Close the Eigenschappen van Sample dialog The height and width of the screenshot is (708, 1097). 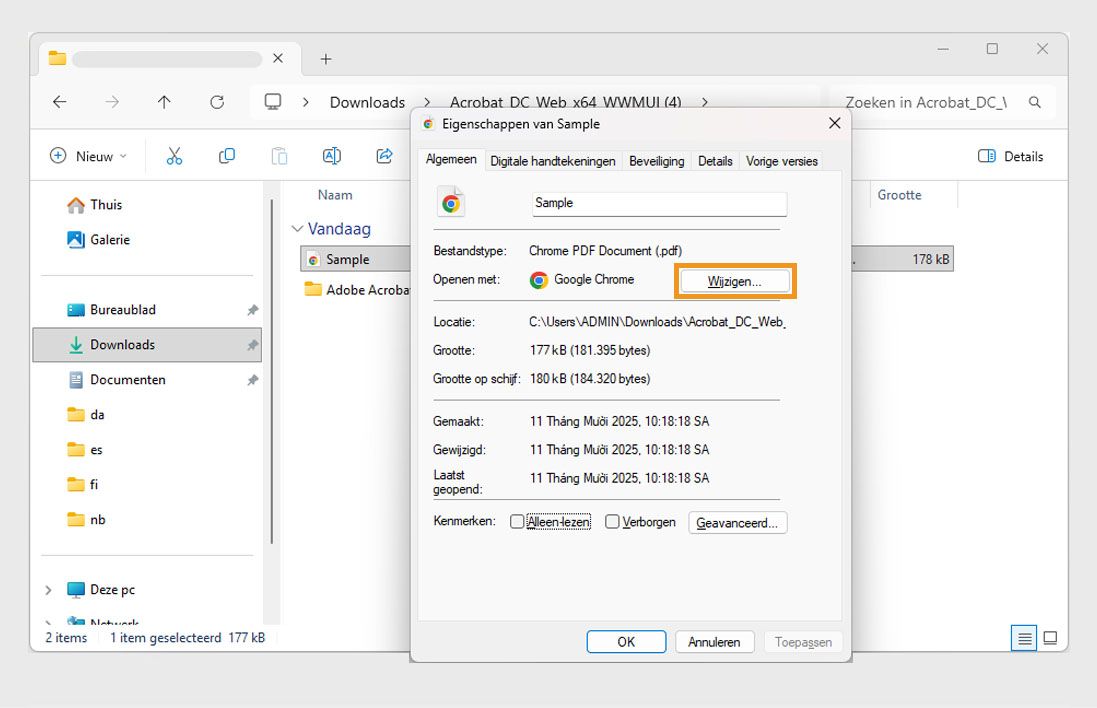[835, 123]
